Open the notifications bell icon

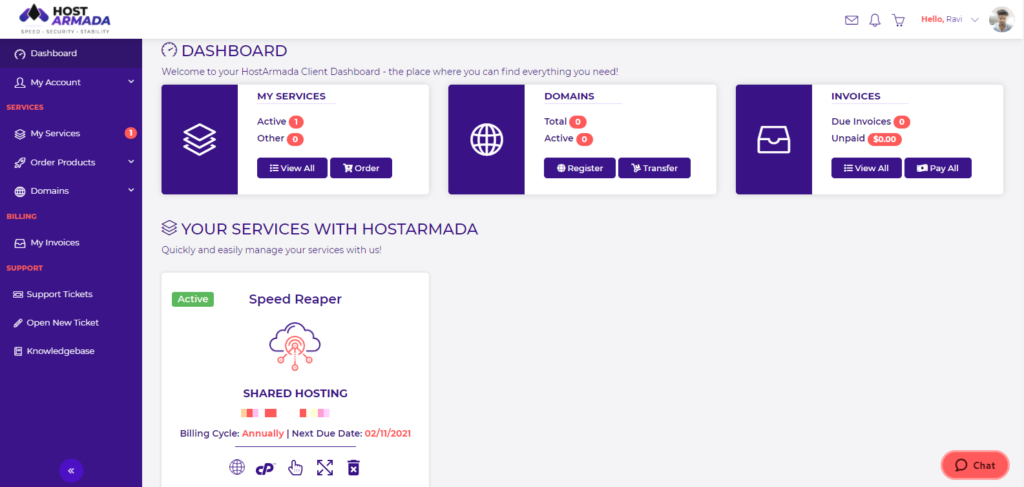point(875,20)
